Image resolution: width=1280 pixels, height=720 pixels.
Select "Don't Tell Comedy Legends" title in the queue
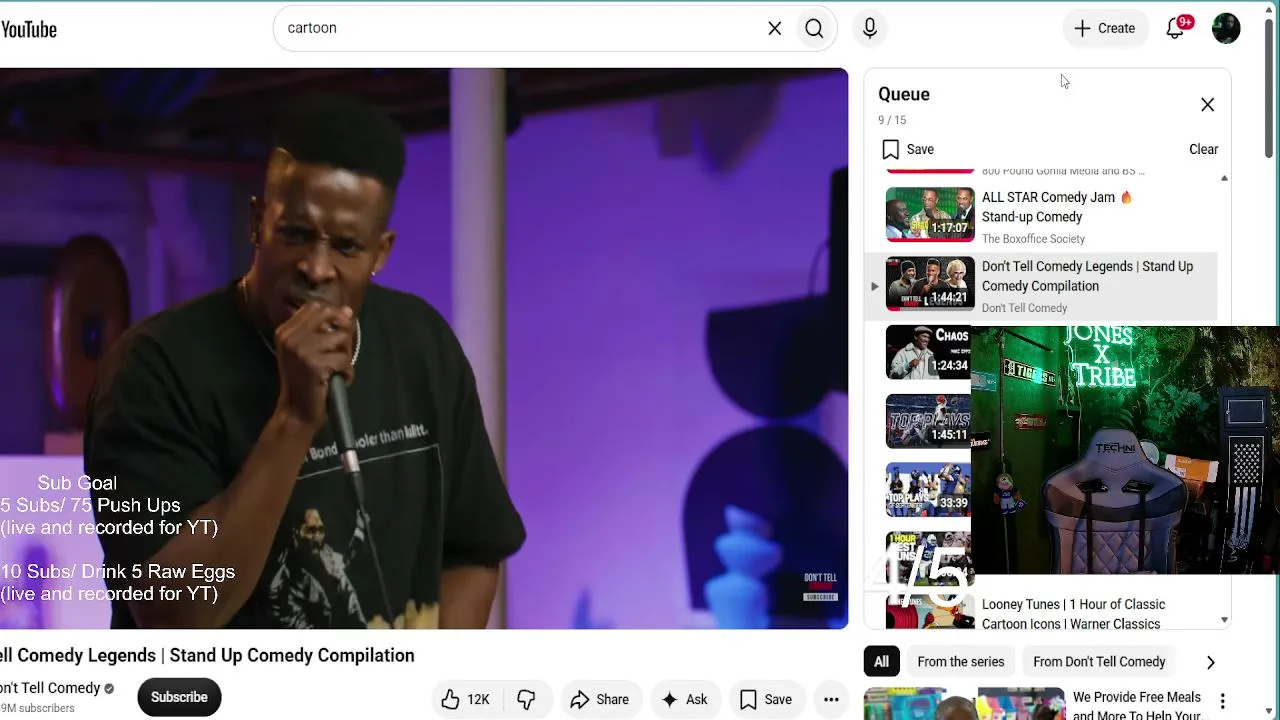click(x=1087, y=276)
